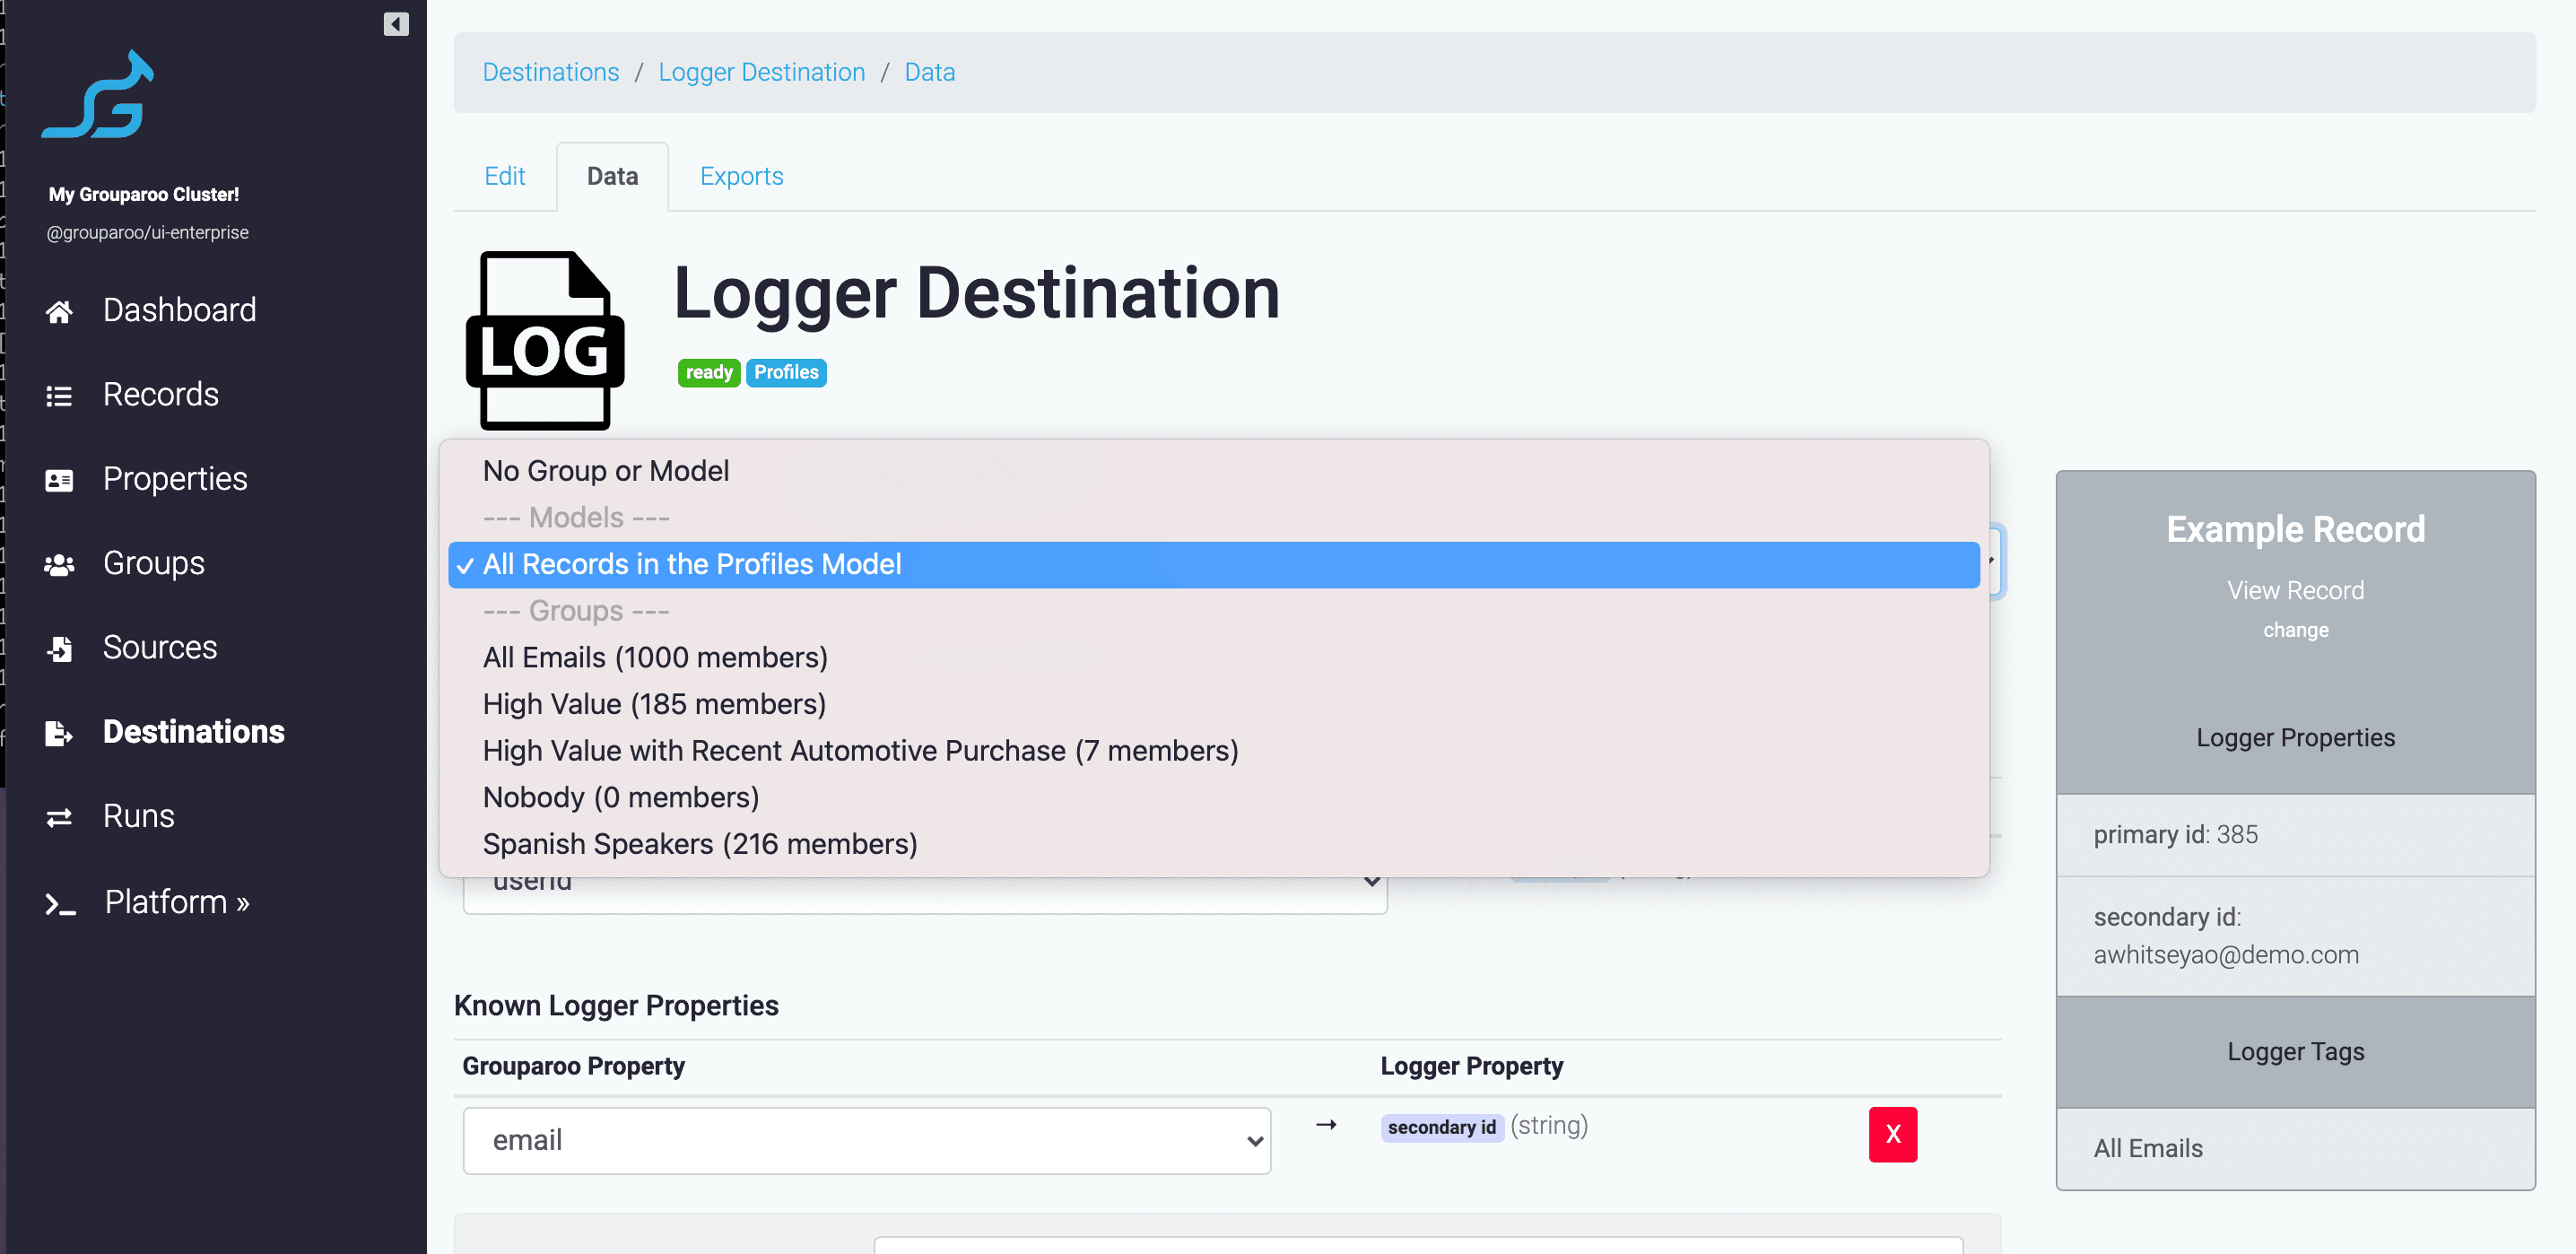The width and height of the screenshot is (2576, 1254).
Task: Toggle the Profiles badge on destination
Action: pos(786,371)
